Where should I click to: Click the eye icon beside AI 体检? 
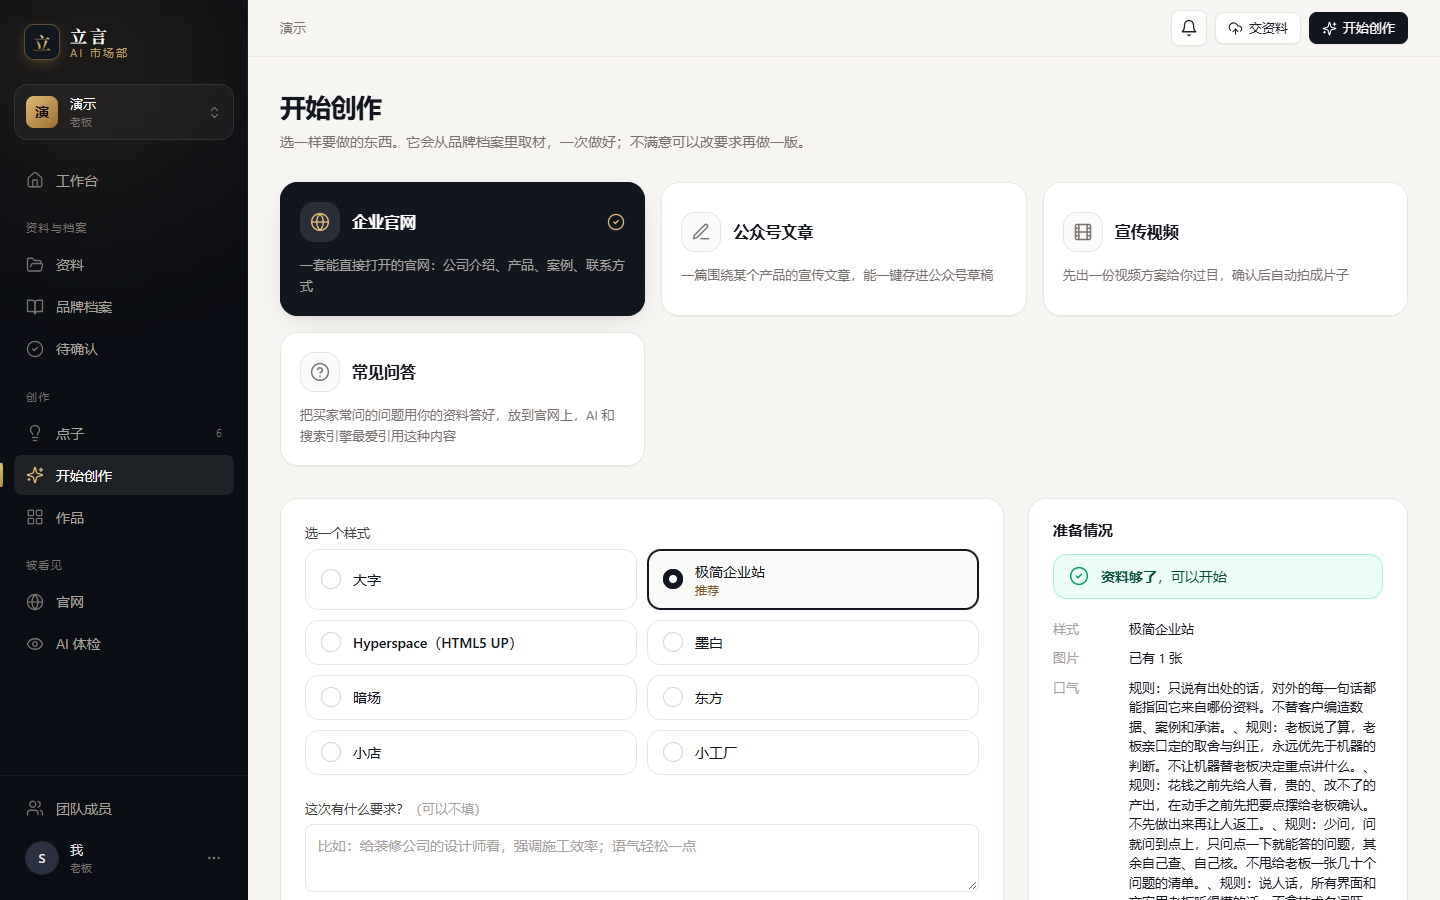click(x=35, y=644)
